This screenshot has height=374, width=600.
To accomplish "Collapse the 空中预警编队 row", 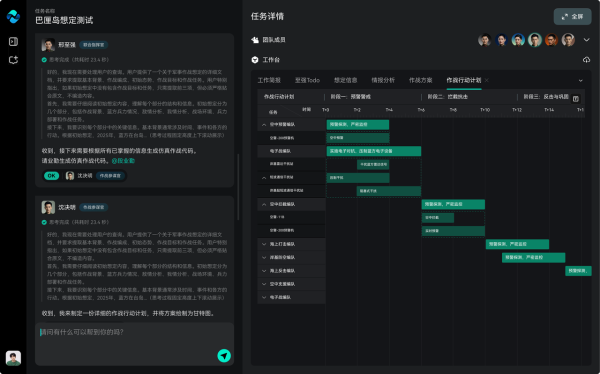I will click(264, 124).
